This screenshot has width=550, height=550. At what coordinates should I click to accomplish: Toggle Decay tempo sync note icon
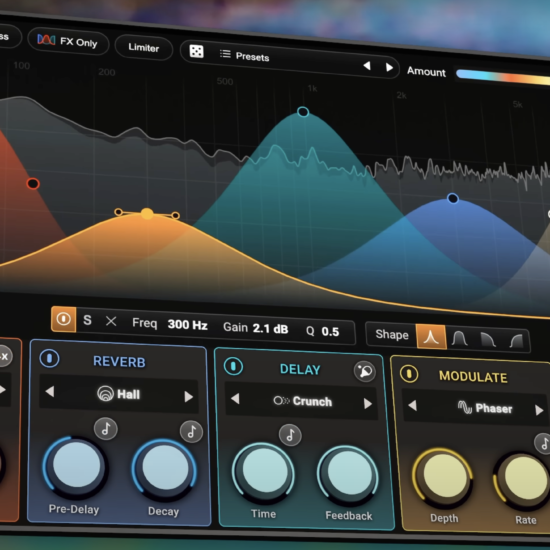191,431
